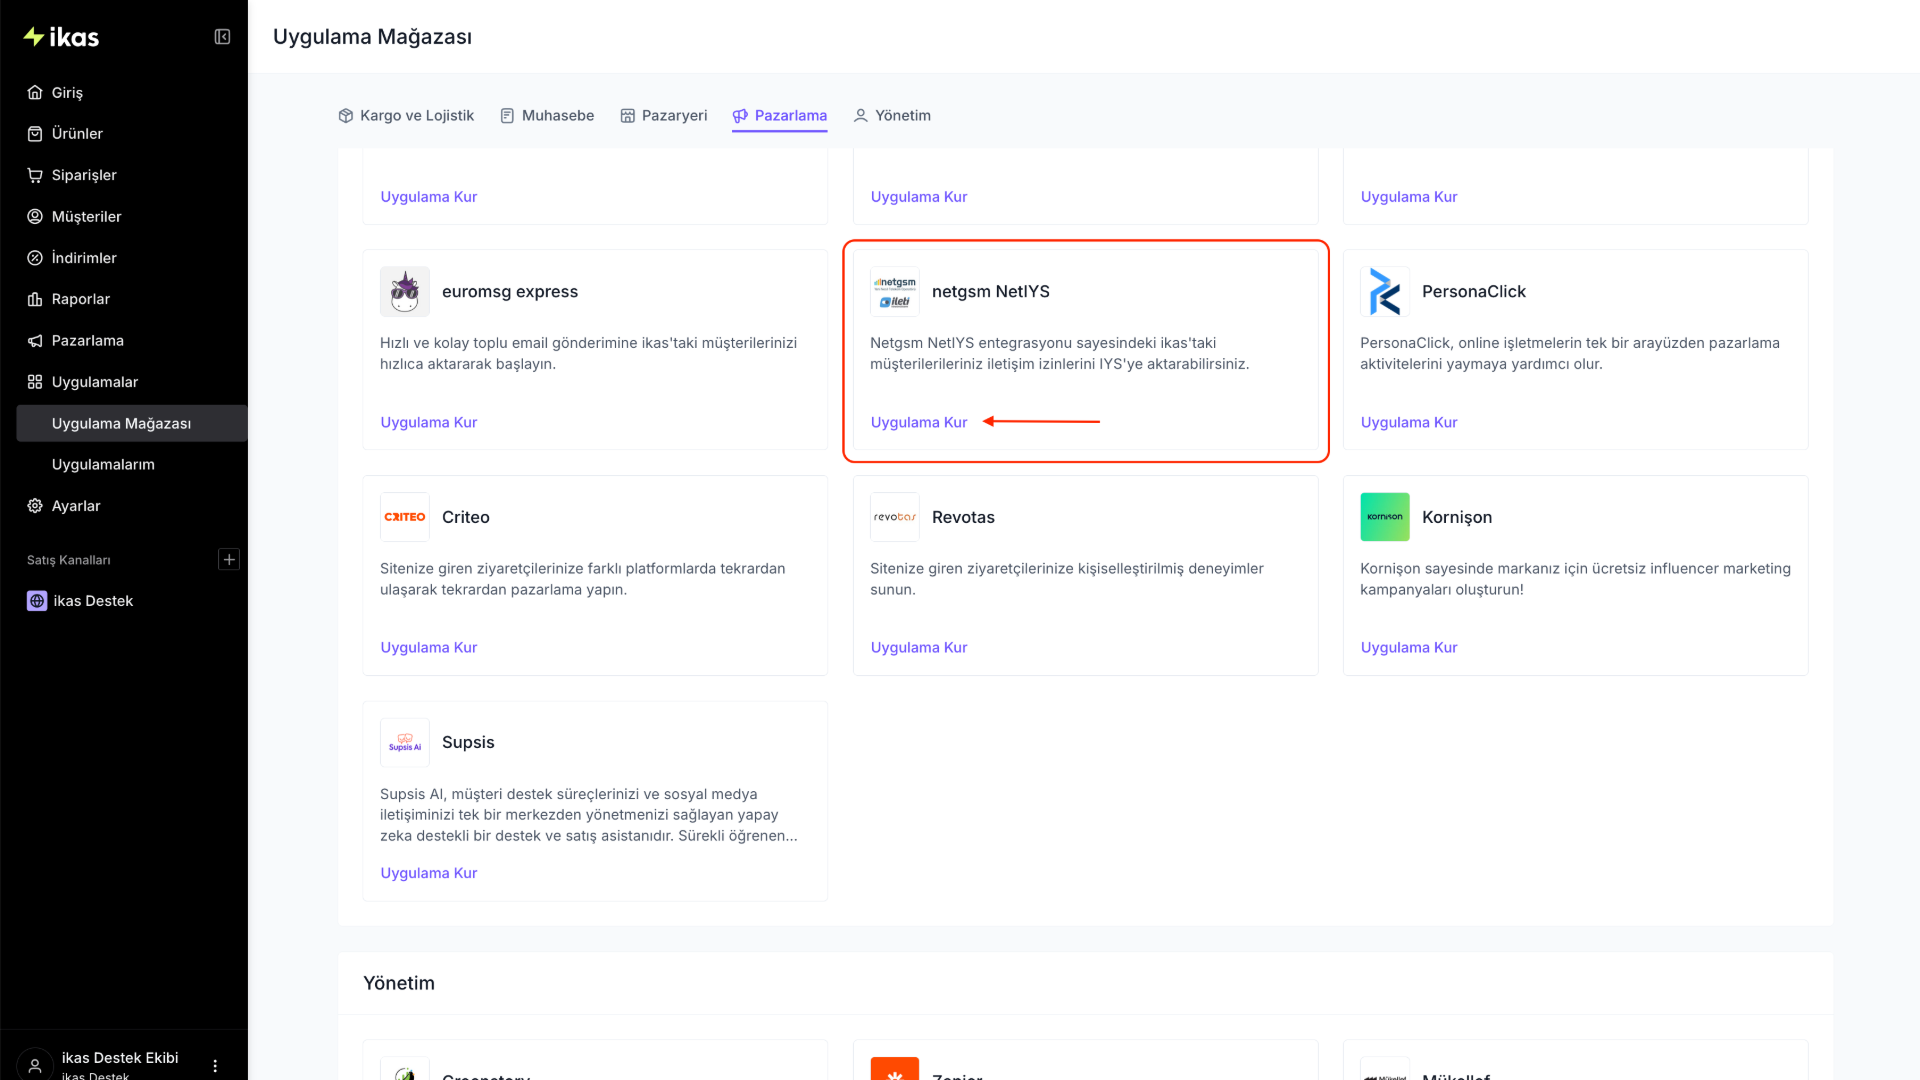1920x1080 pixels.
Task: Click the ikas Destek globe icon
Action: [x=37, y=601]
